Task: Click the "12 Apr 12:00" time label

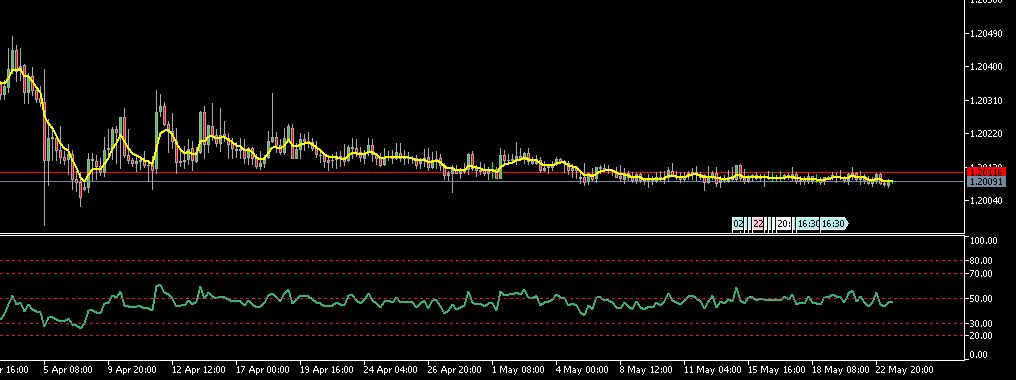Action: pyautogui.click(x=198, y=370)
